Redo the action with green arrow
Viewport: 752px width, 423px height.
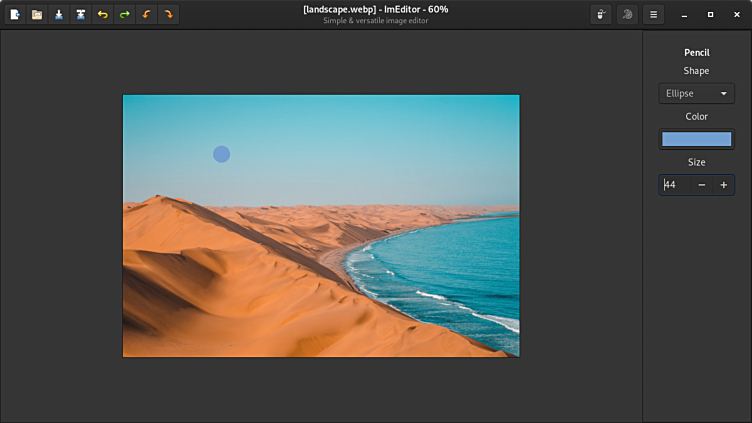click(125, 15)
